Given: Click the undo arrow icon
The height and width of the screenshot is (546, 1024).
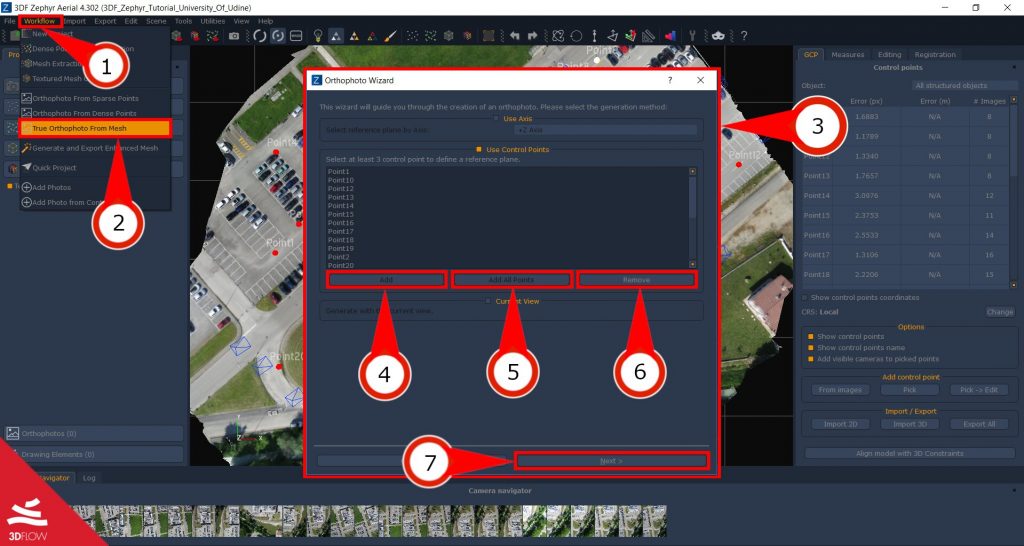Looking at the screenshot, I should click(x=515, y=36).
